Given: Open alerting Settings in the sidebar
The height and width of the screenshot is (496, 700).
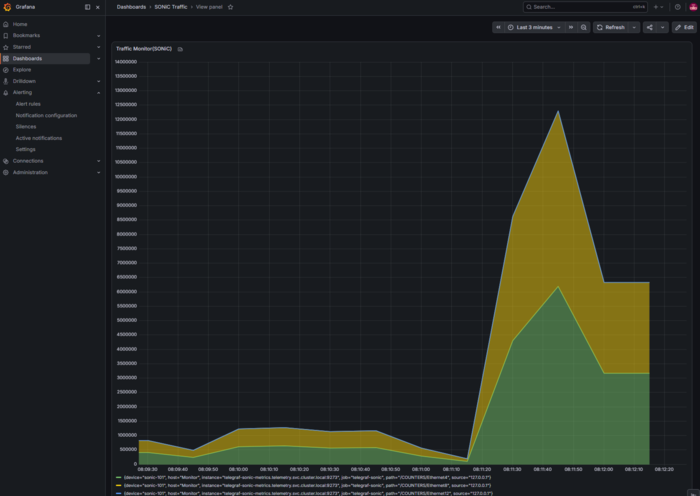Looking at the screenshot, I should pyautogui.click(x=25, y=150).
